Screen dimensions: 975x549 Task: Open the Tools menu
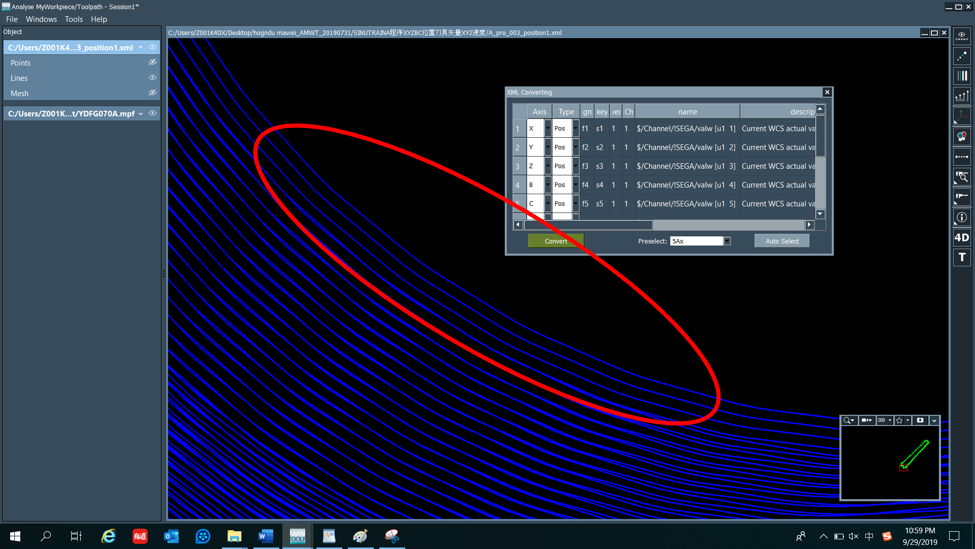point(73,19)
